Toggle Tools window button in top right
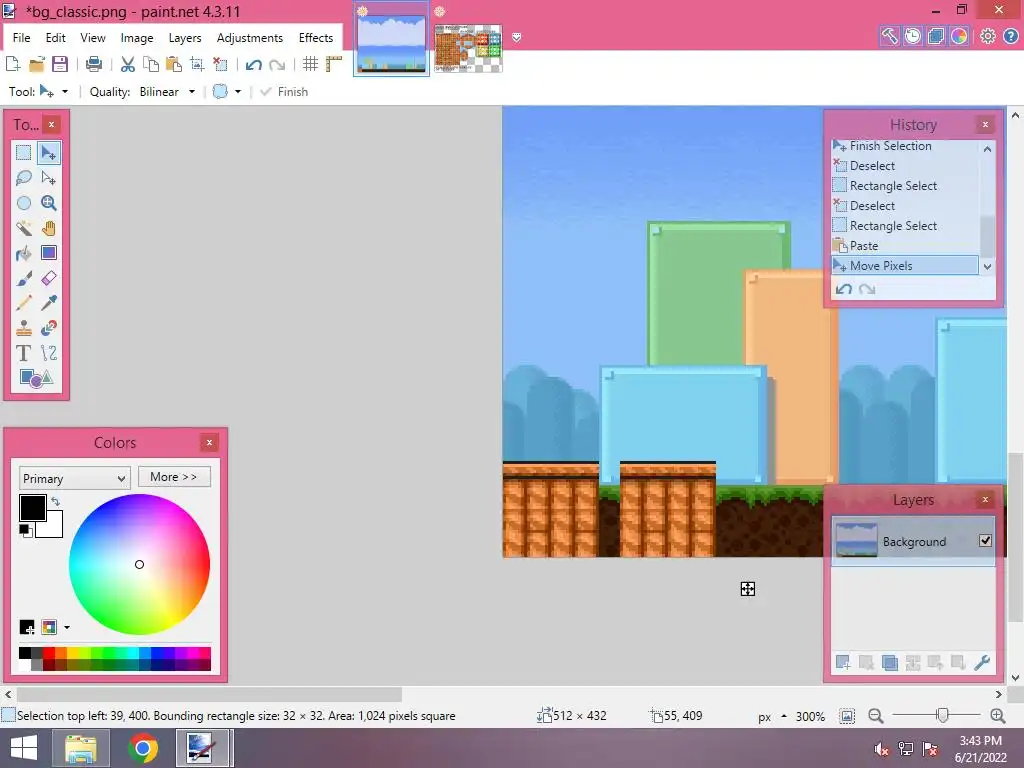 [889, 36]
